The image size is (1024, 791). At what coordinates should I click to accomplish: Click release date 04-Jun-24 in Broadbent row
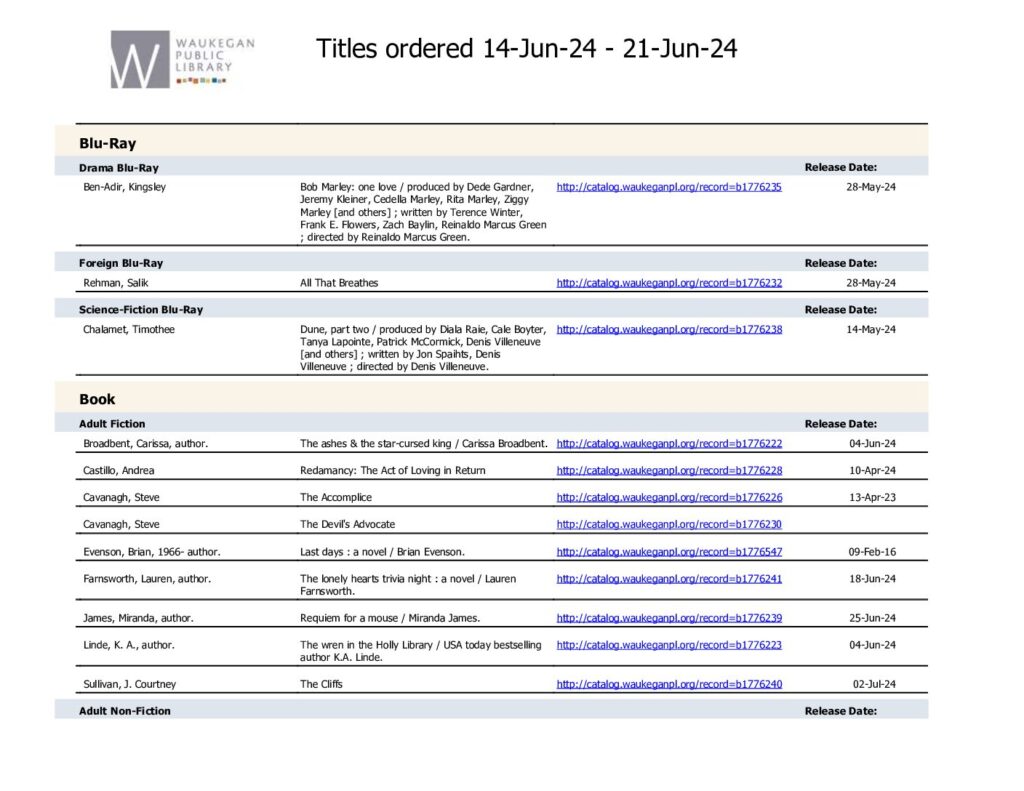(872, 444)
